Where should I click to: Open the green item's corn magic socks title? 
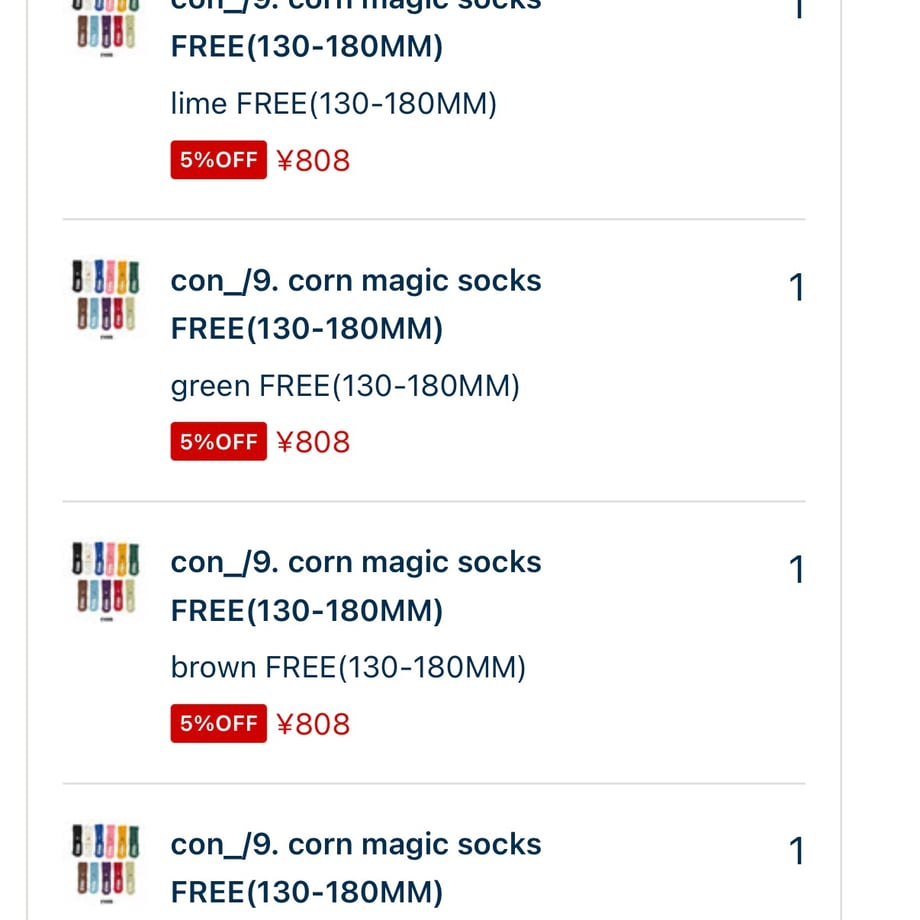(x=356, y=305)
